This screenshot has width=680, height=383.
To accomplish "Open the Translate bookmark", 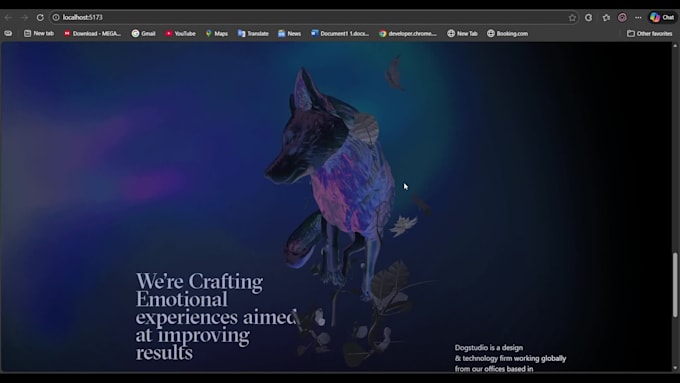I will [253, 33].
